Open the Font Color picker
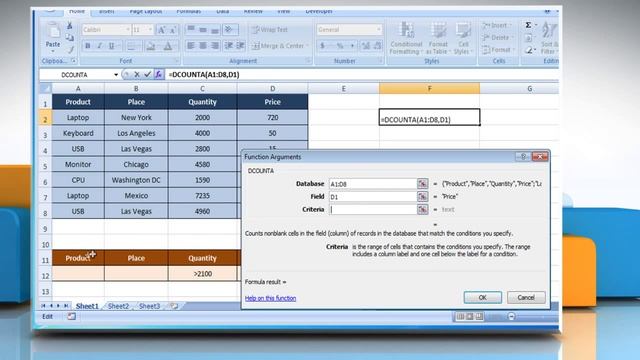Image resolution: width=640 pixels, height=360 pixels. tap(168, 46)
